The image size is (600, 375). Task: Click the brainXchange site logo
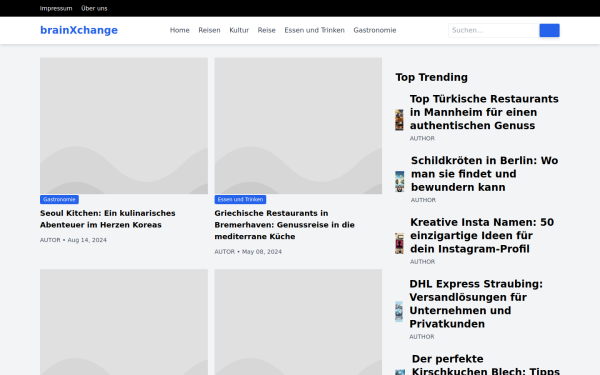coord(79,30)
